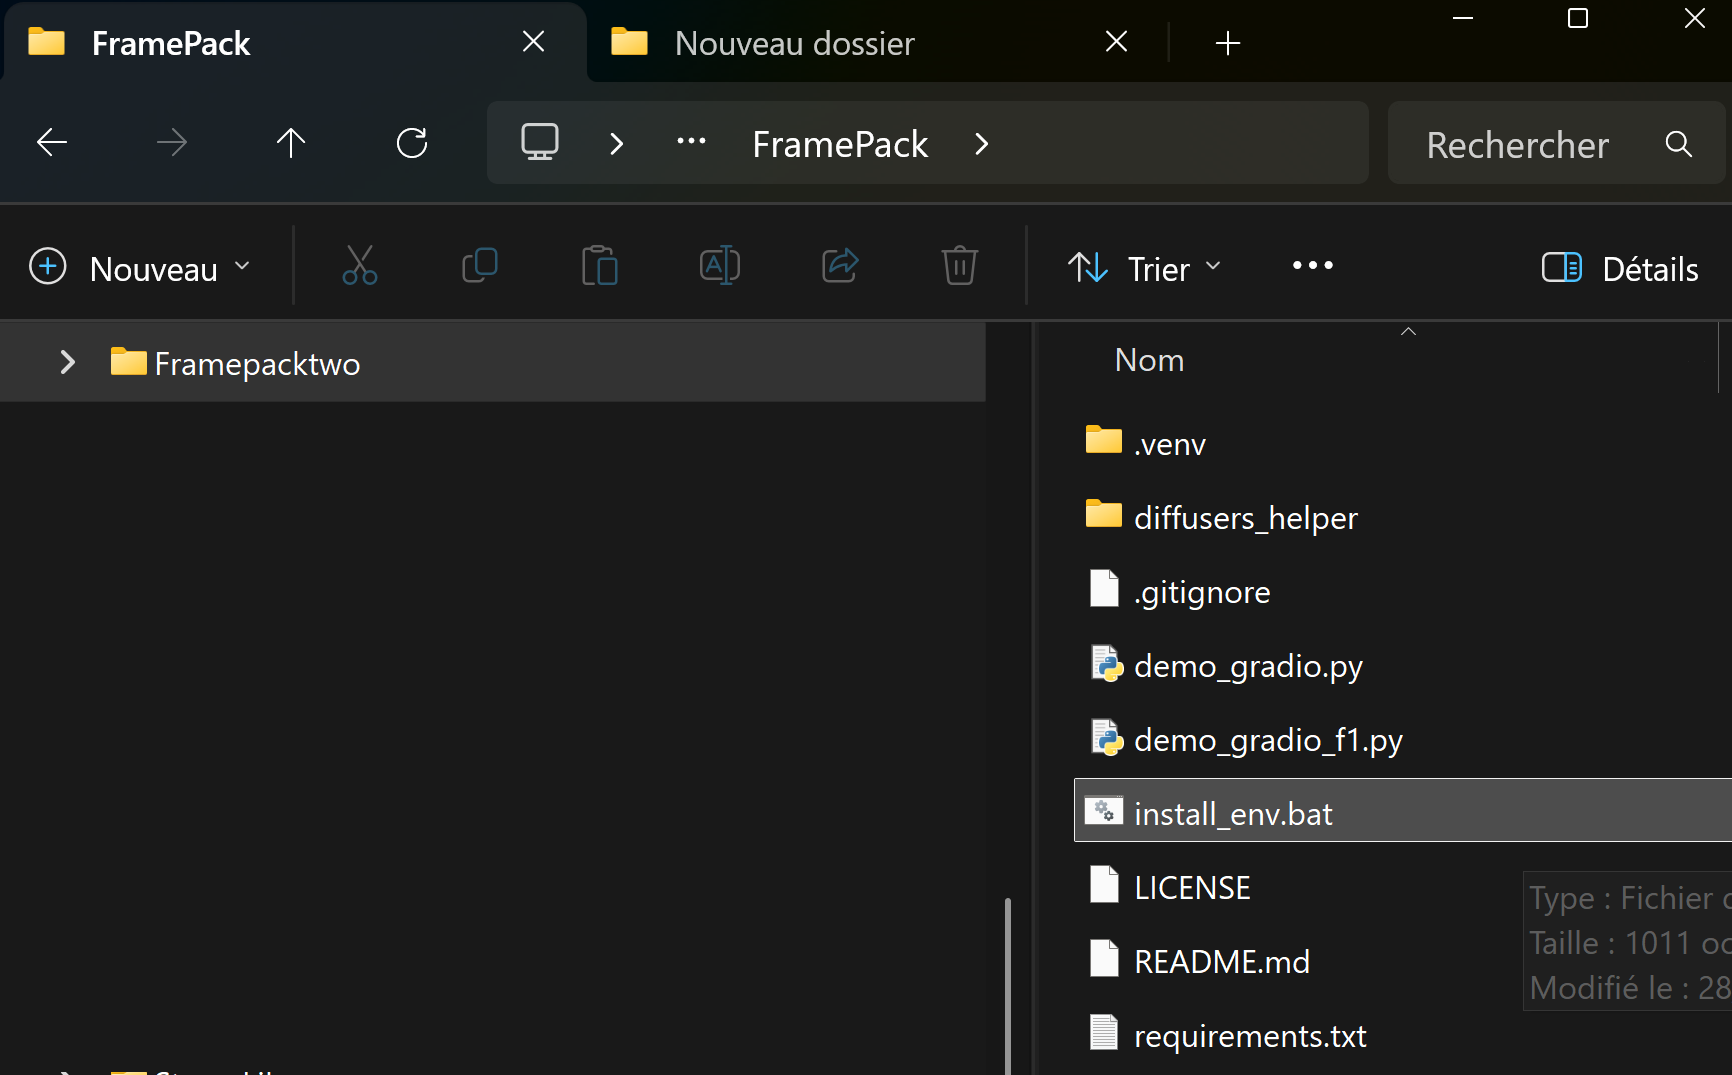The height and width of the screenshot is (1075, 1732).
Task: Click the .venv folder icon
Action: (1104, 440)
